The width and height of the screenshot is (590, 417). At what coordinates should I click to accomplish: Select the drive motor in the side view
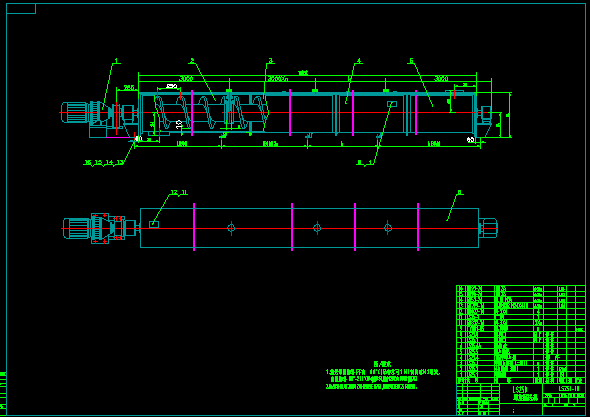(x=76, y=112)
